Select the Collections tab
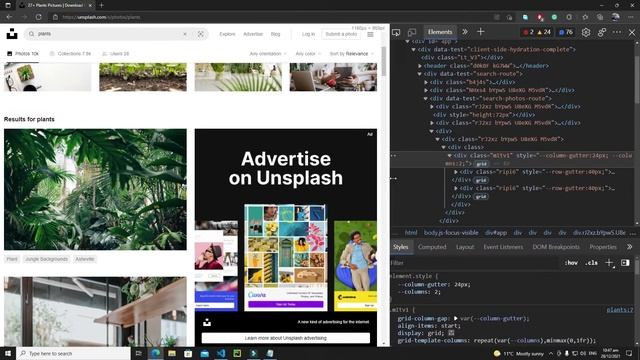The height and width of the screenshot is (360, 640). 70,53
